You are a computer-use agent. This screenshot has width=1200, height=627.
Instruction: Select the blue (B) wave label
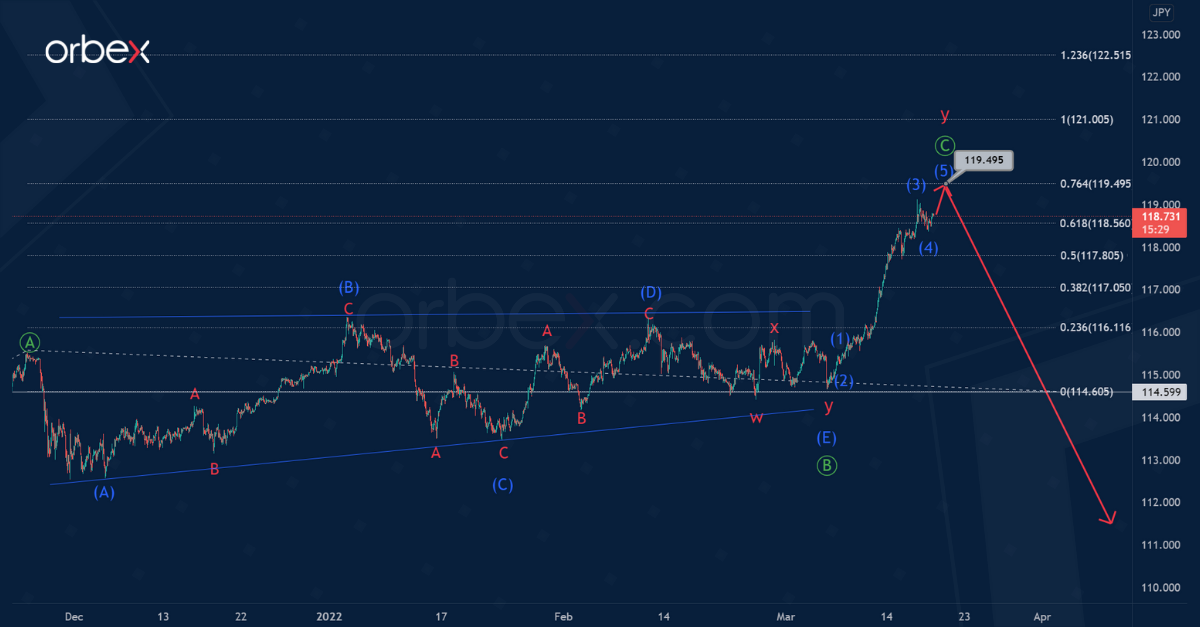click(348, 287)
